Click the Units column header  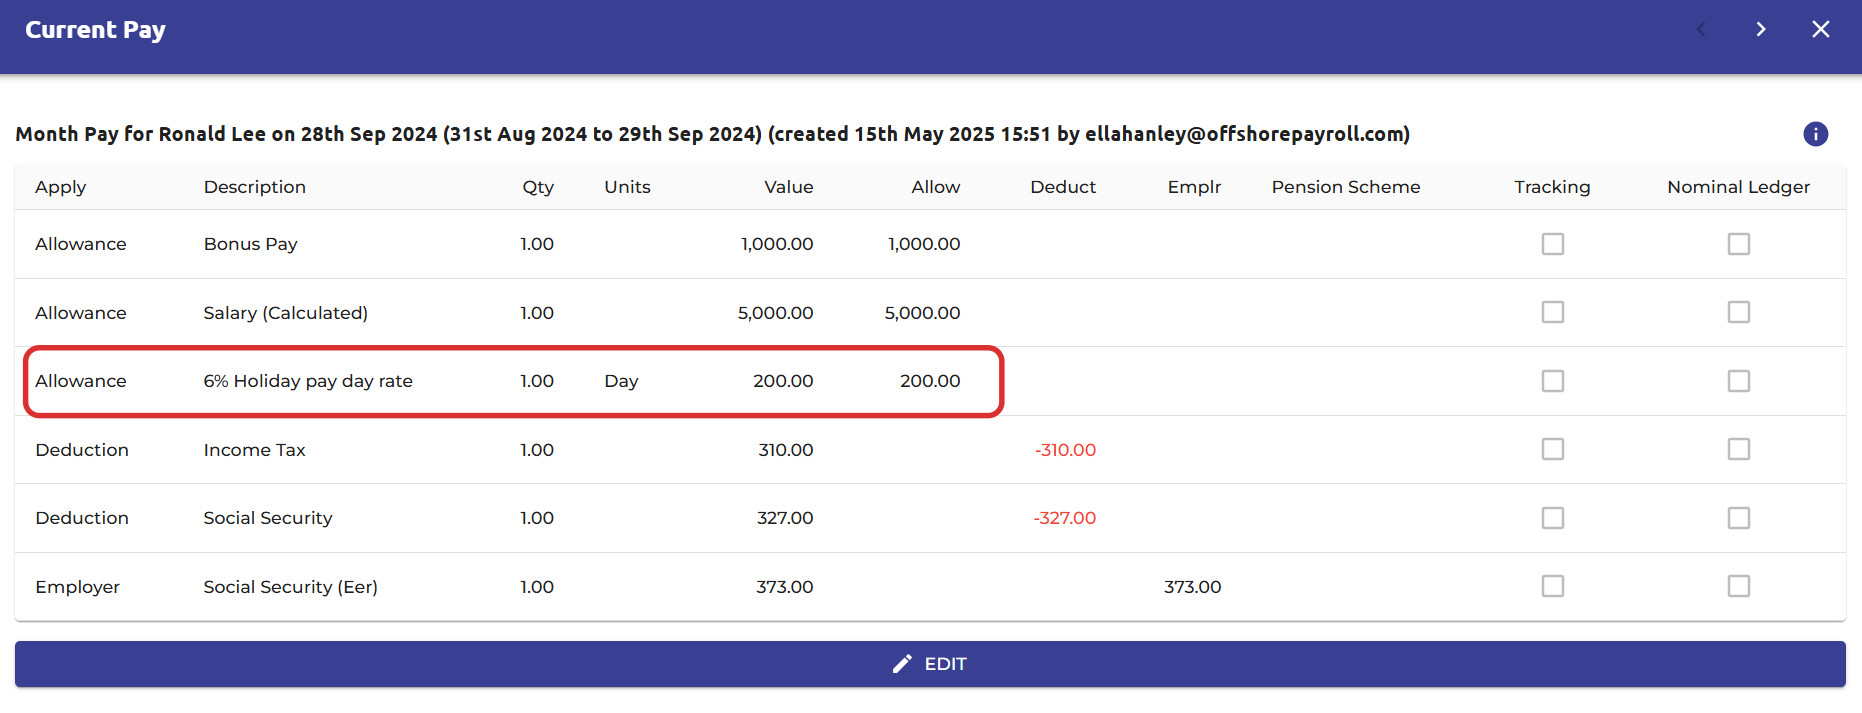[x=627, y=187]
